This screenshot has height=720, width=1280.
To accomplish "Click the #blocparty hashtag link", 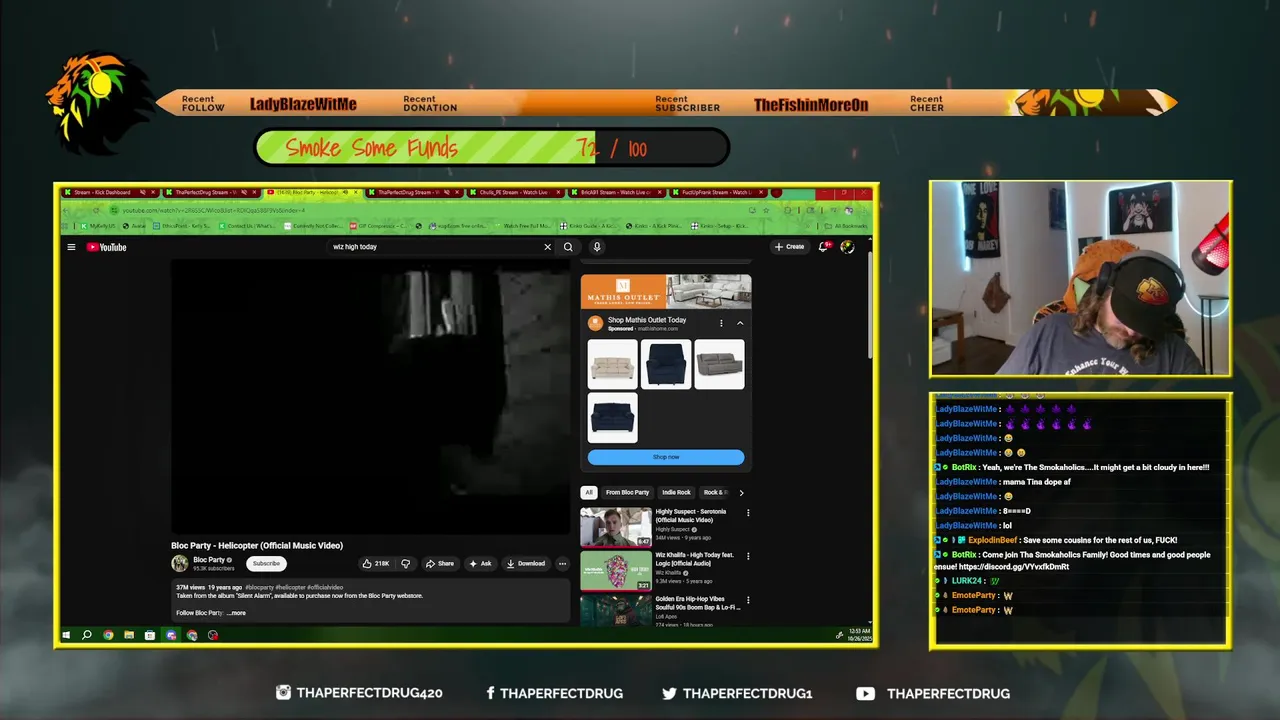I will click(259, 587).
